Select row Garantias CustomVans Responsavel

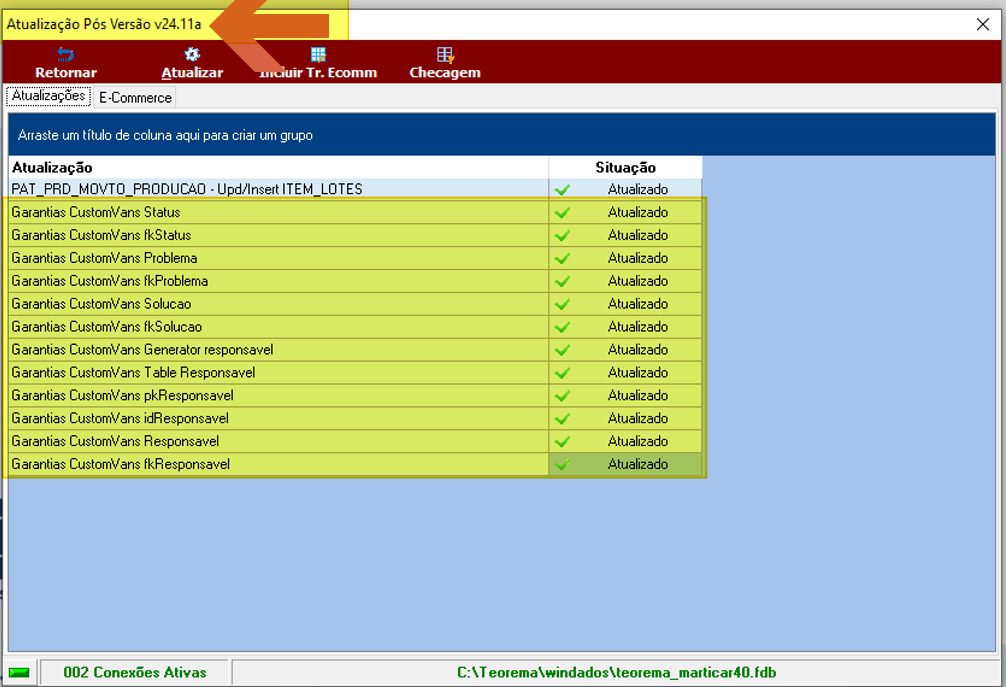[355, 441]
